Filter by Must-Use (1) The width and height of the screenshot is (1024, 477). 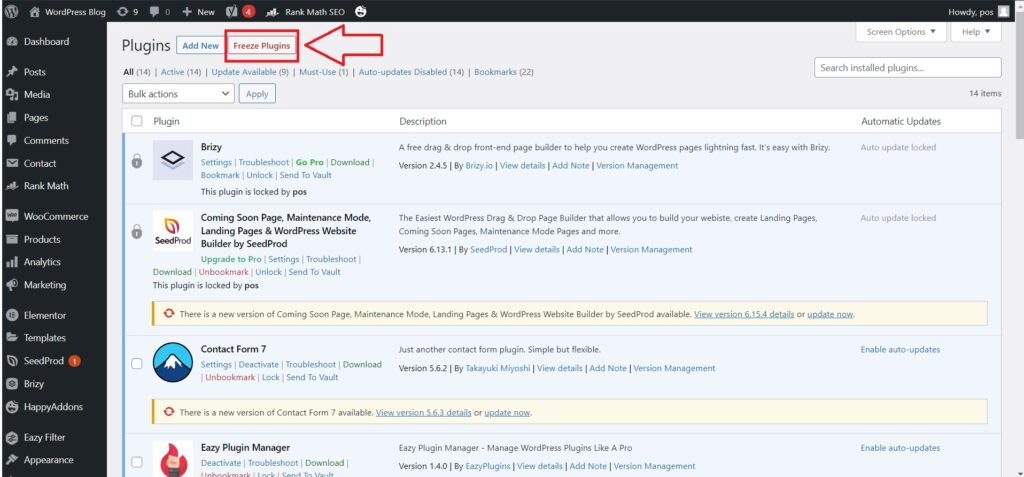(324, 72)
